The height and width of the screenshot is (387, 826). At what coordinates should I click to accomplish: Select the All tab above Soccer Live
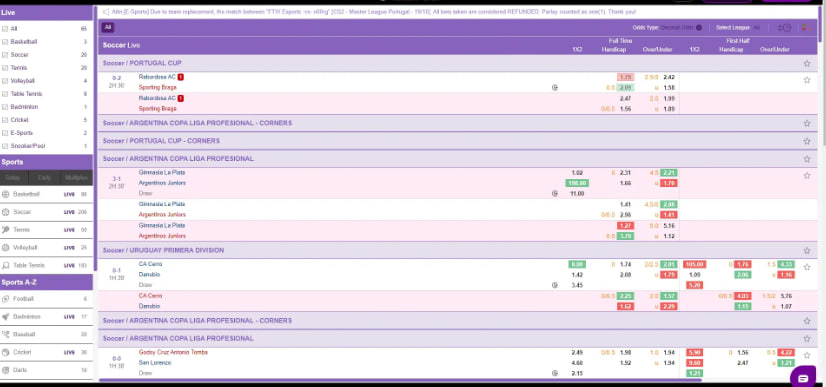(108, 27)
